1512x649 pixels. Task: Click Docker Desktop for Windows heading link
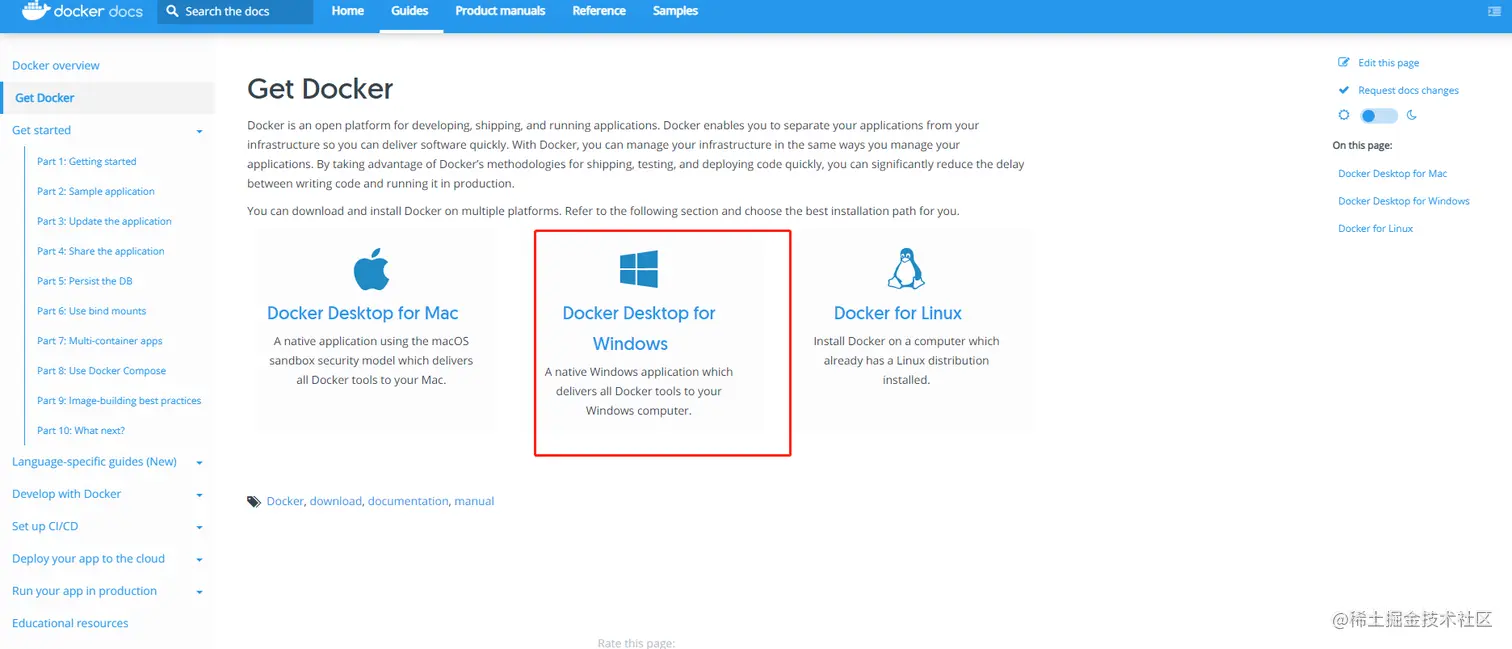point(639,328)
